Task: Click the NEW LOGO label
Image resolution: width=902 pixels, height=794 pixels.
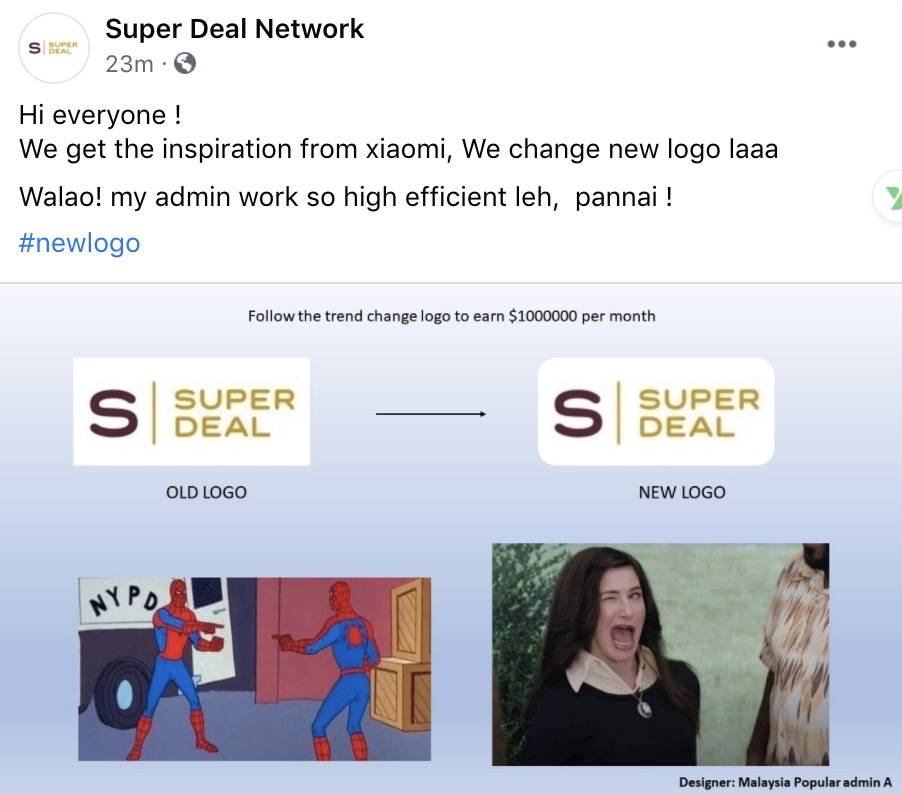Action: pos(682,492)
